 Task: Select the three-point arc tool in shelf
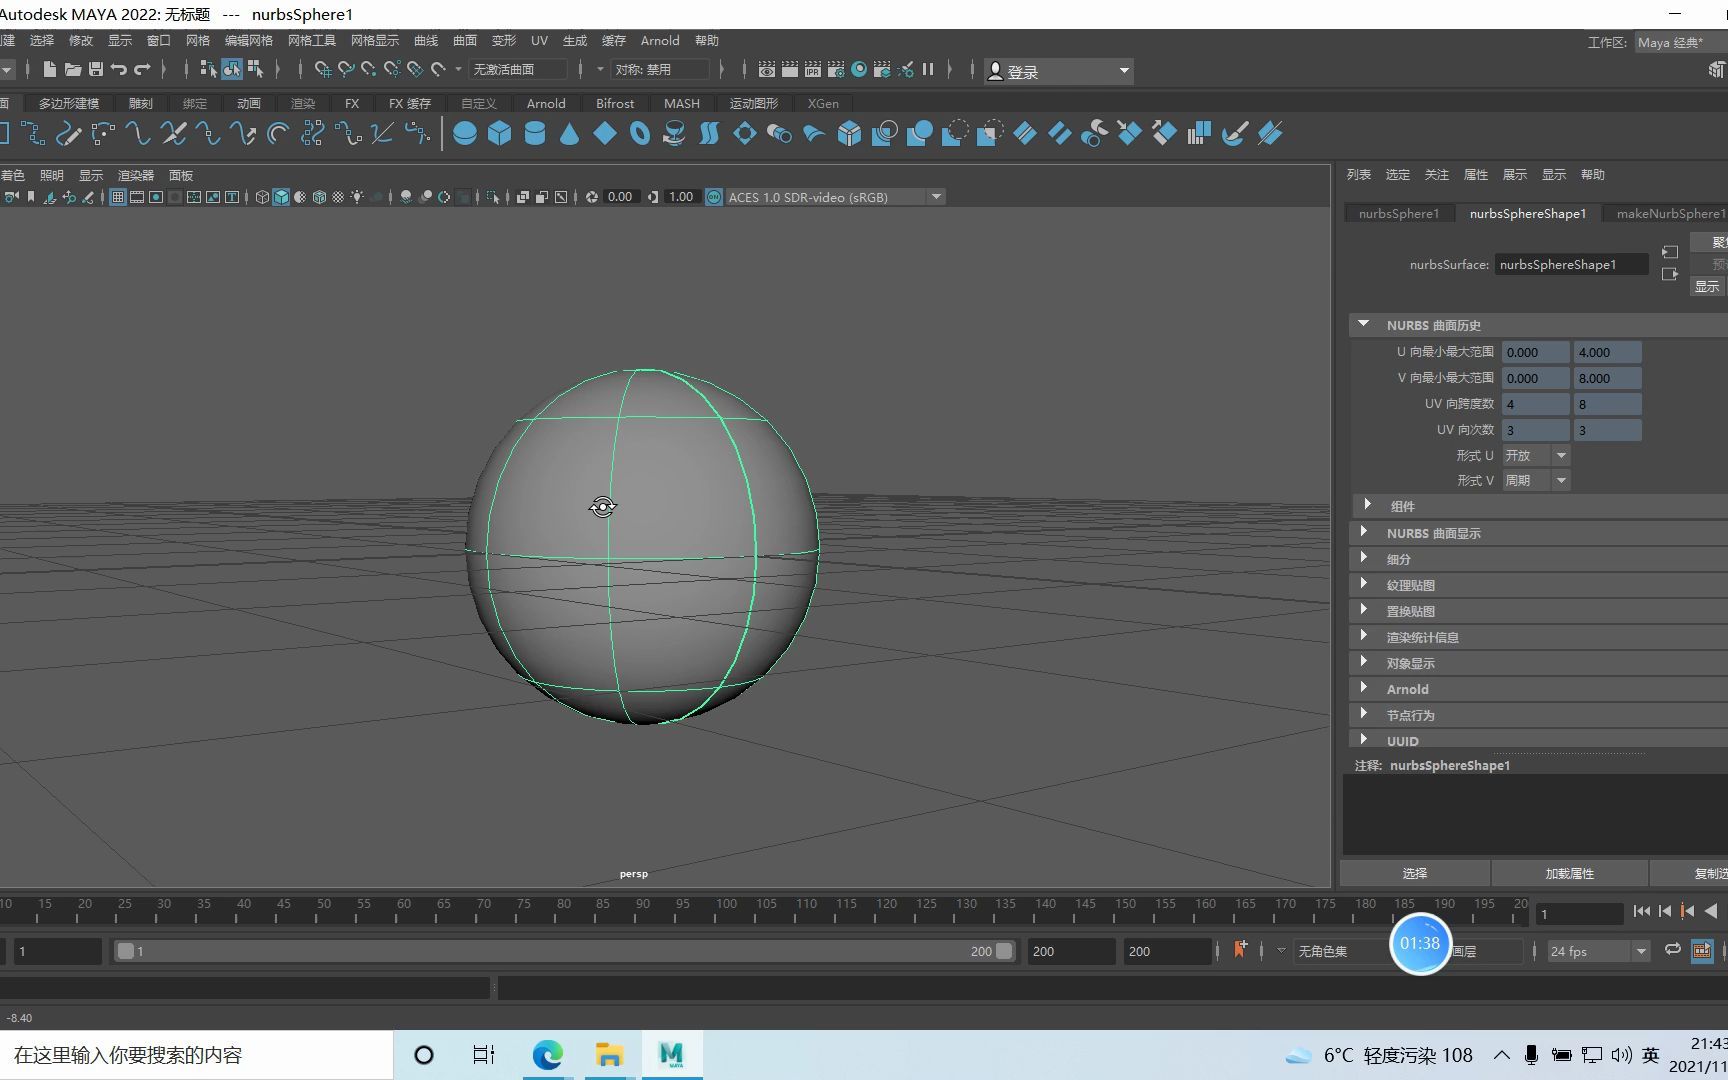[103, 133]
